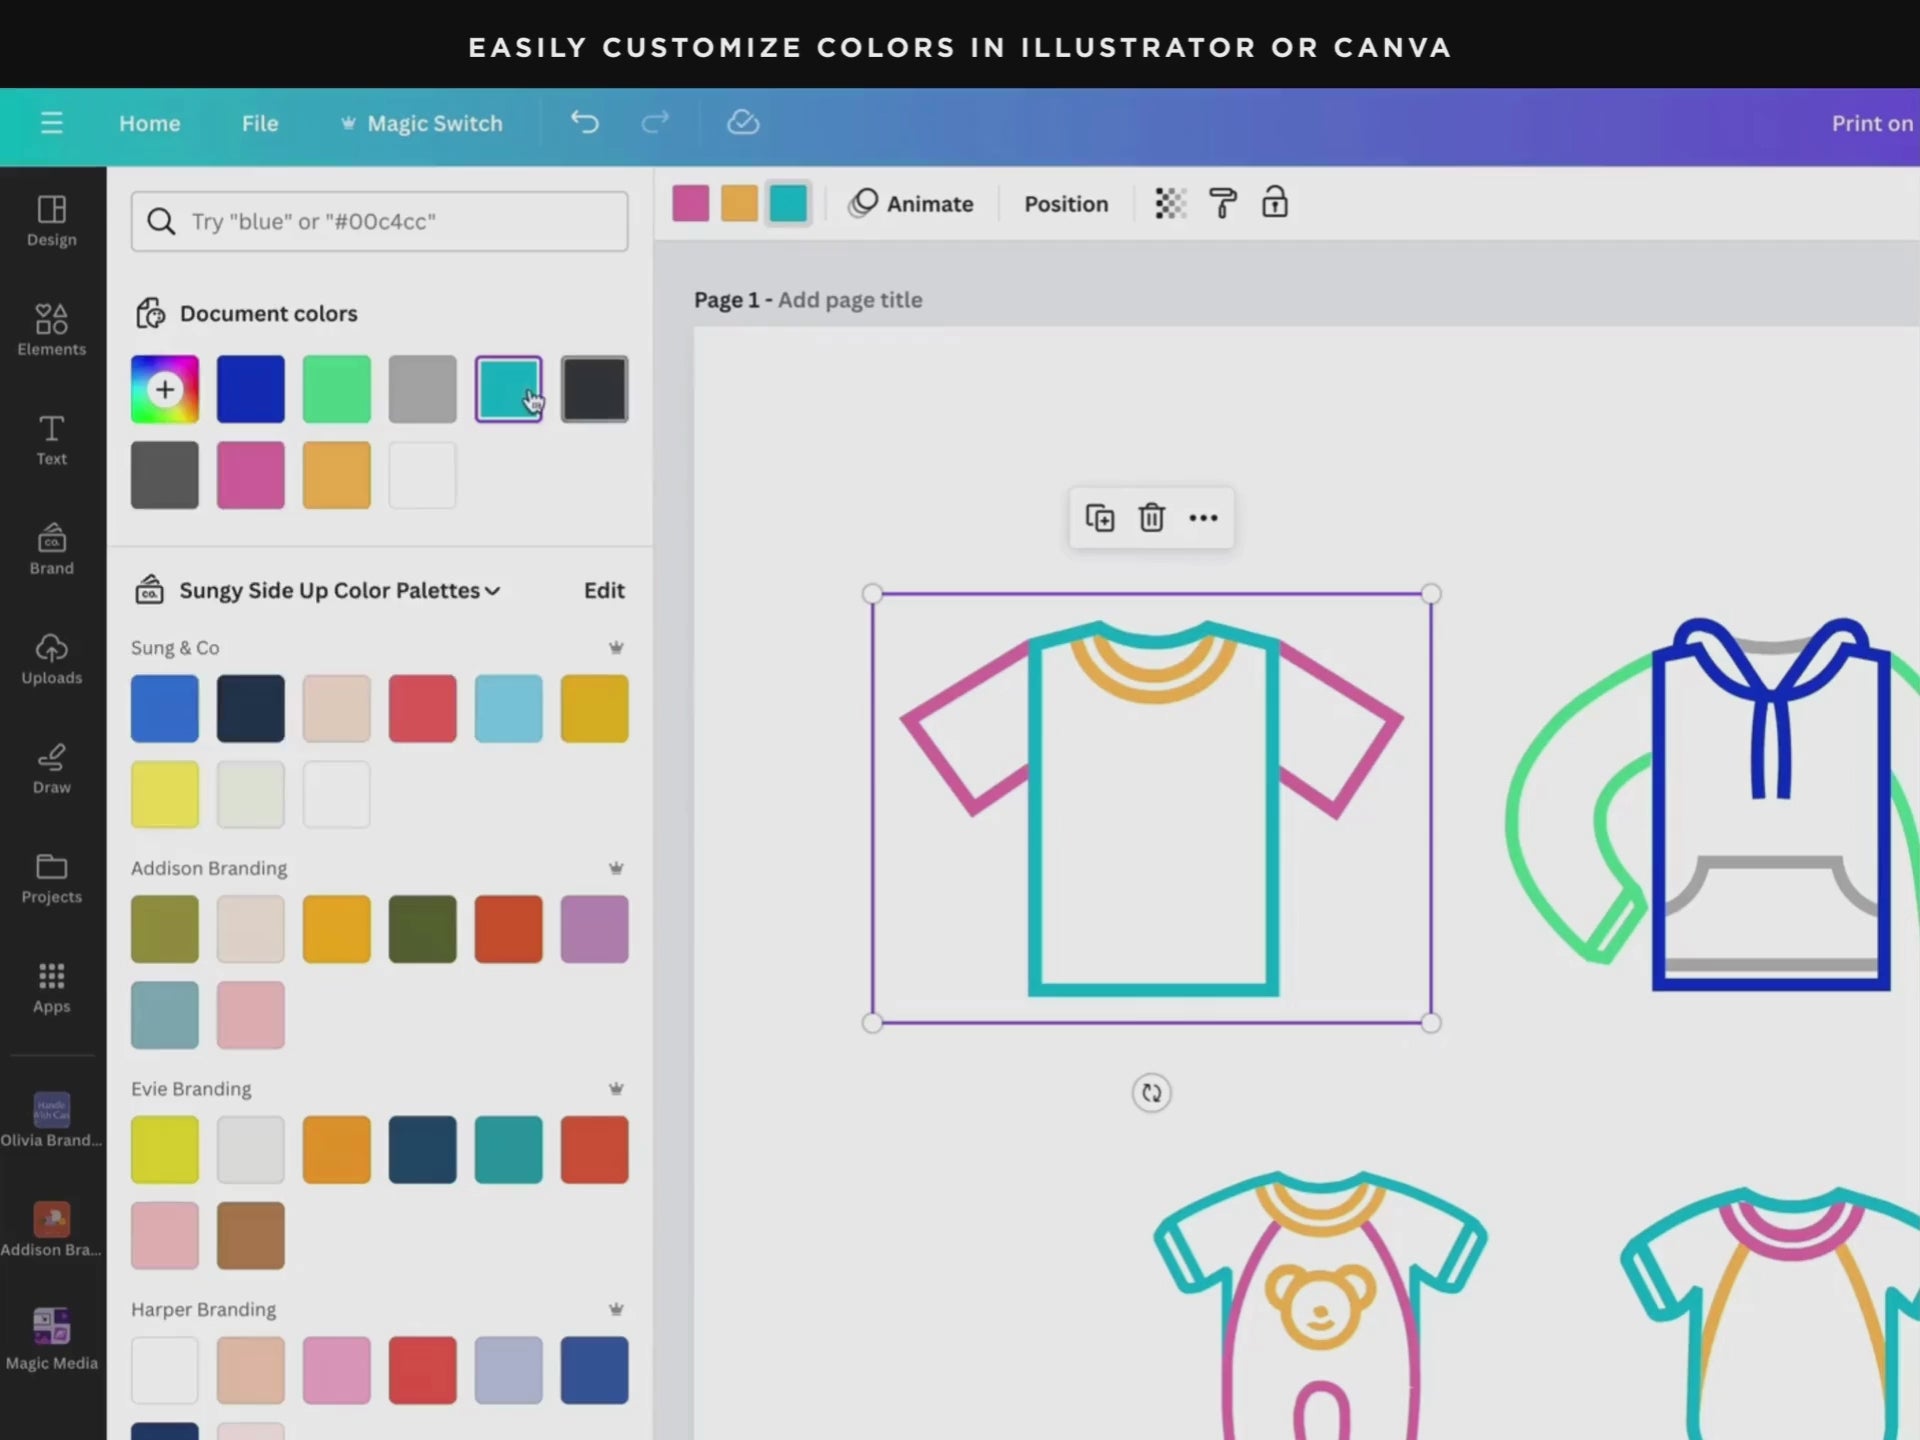
Task: Duplicate the selected t-shirt element
Action: pos(1100,518)
